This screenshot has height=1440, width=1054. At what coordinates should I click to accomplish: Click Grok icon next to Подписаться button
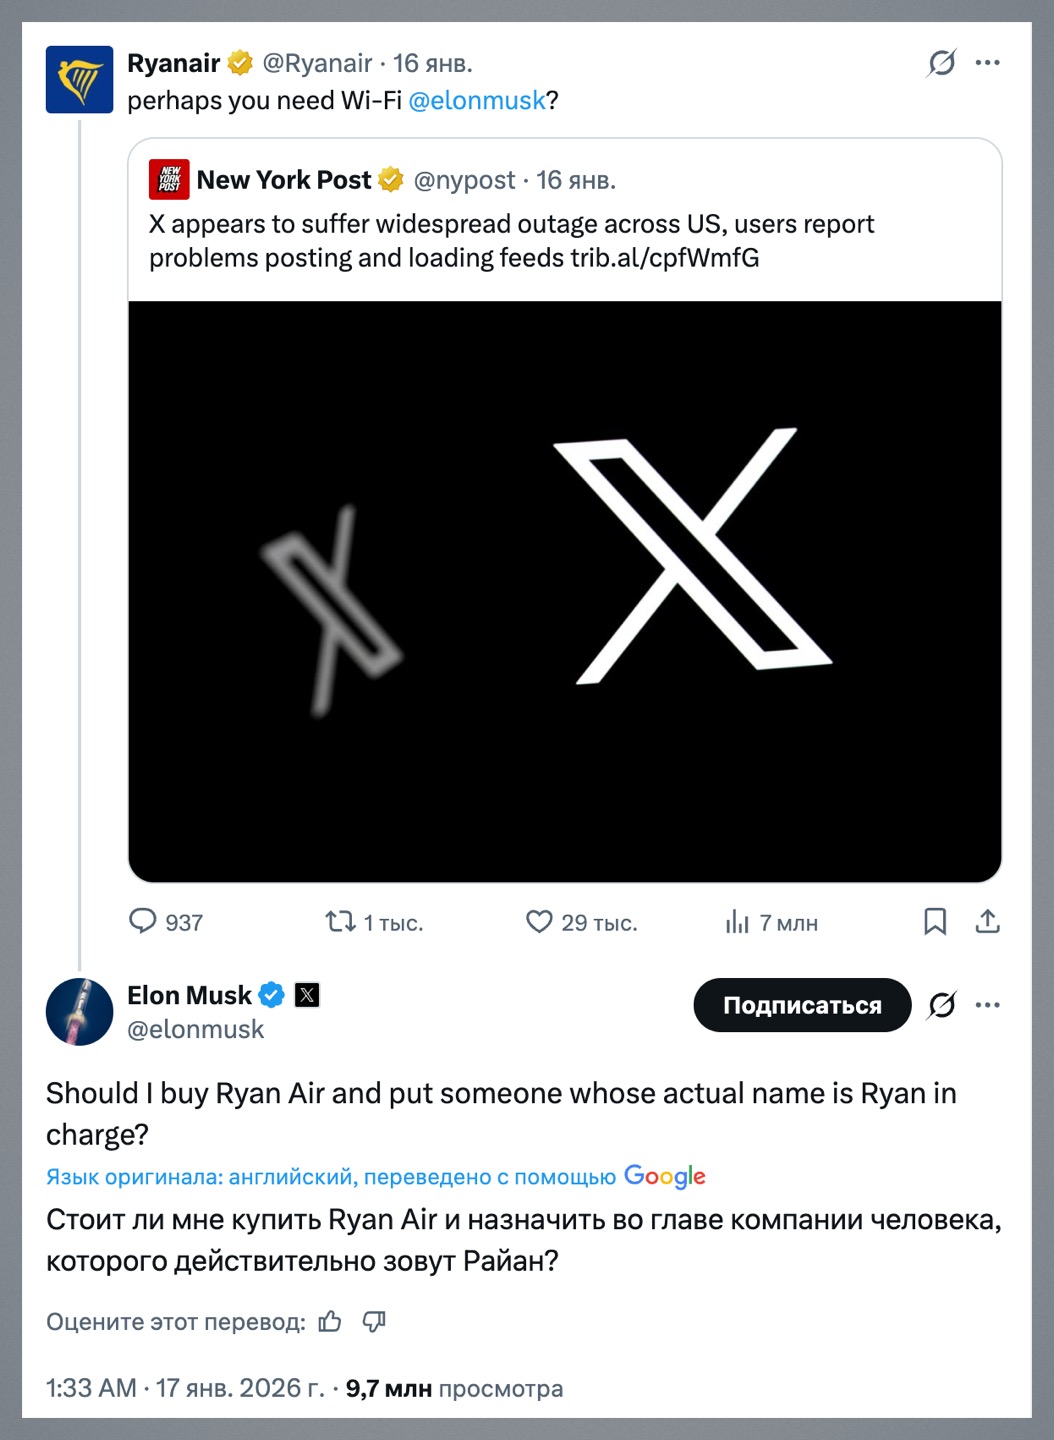pyautogui.click(x=941, y=1005)
